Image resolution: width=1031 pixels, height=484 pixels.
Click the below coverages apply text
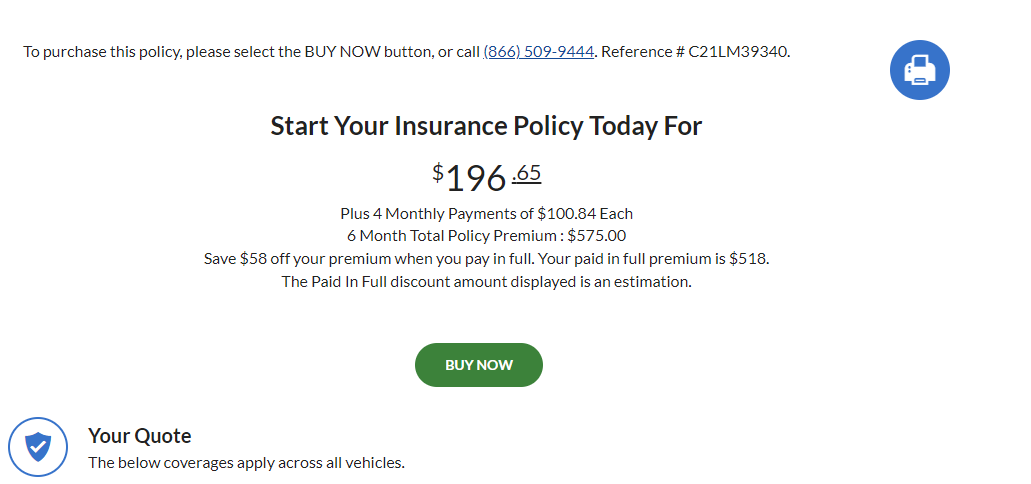[246, 463]
